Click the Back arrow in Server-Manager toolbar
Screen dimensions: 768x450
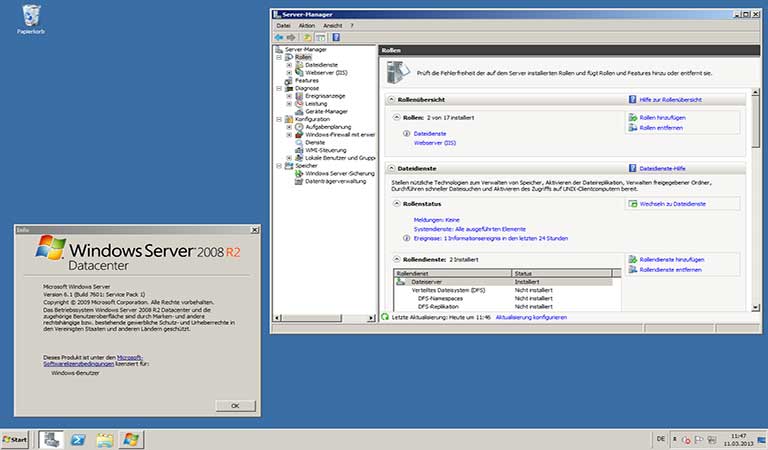(x=279, y=37)
